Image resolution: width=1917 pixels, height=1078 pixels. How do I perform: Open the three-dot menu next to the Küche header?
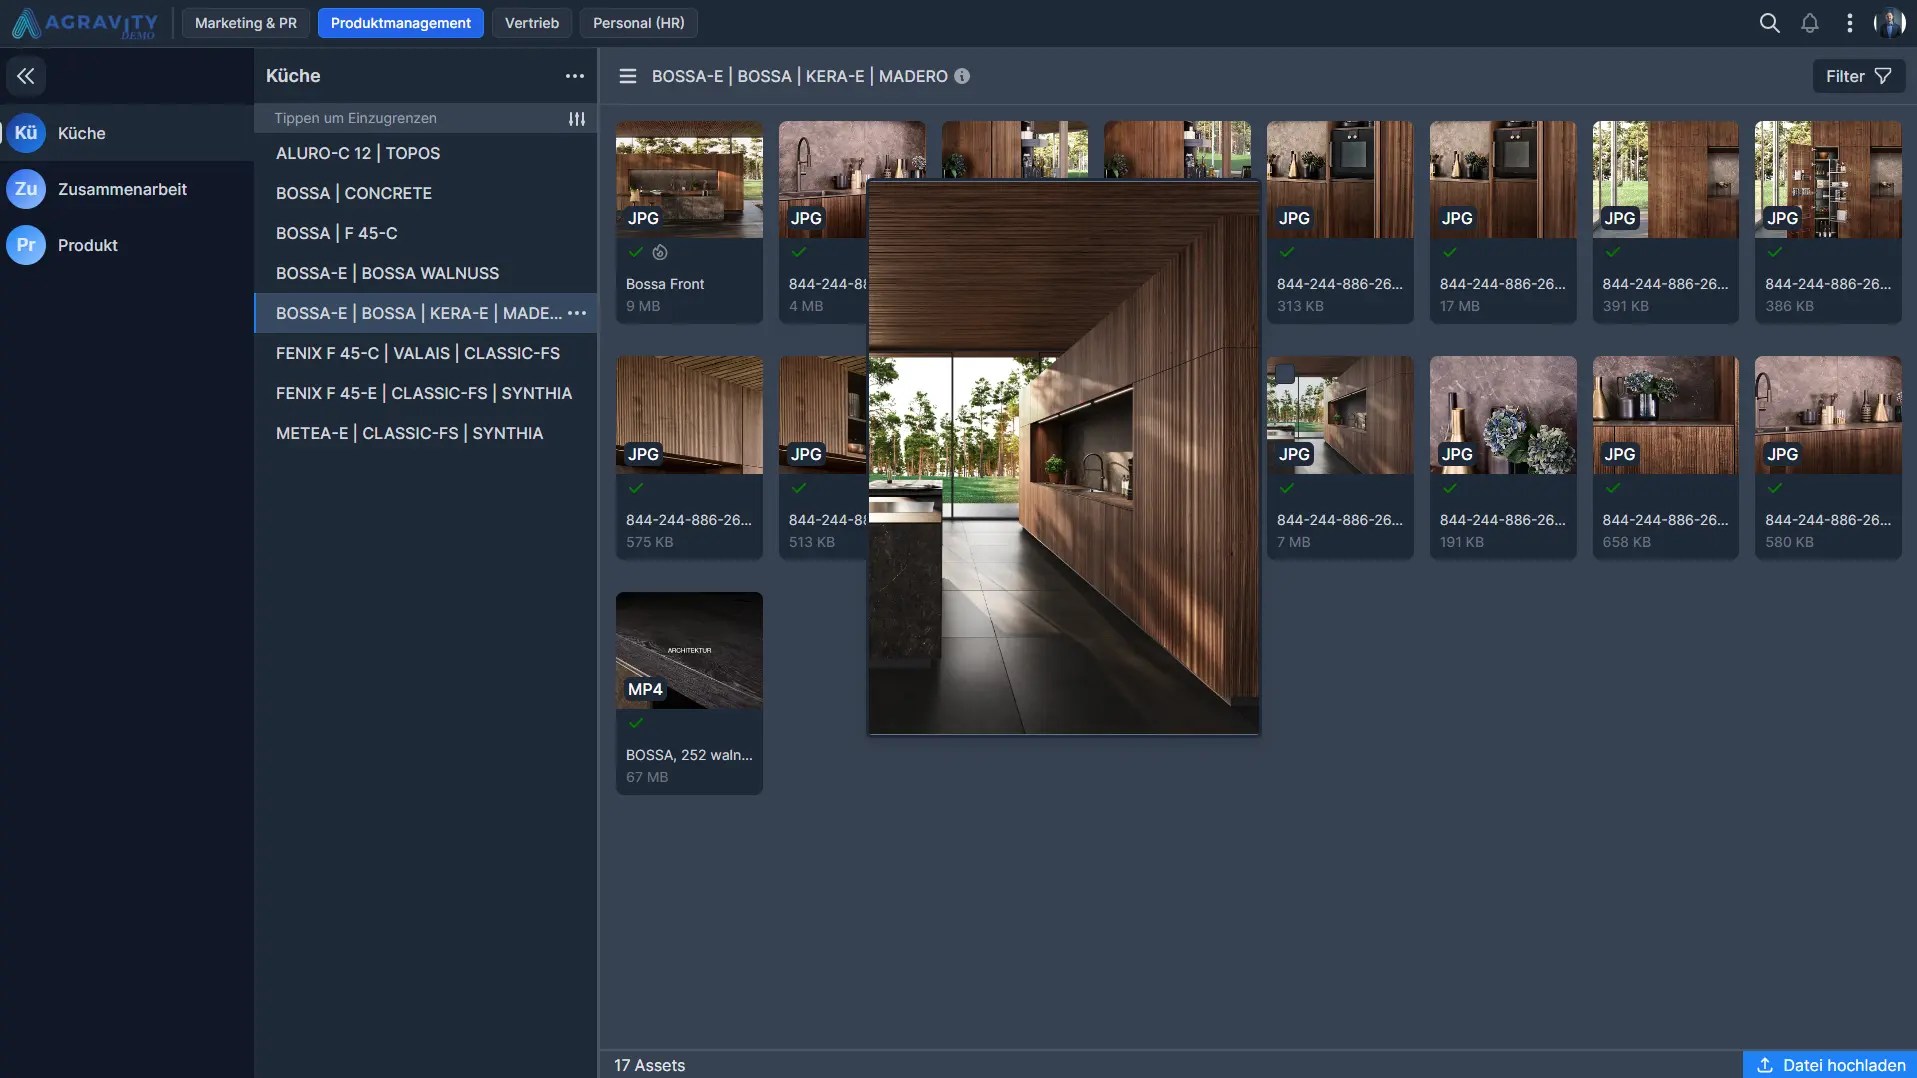(x=575, y=76)
